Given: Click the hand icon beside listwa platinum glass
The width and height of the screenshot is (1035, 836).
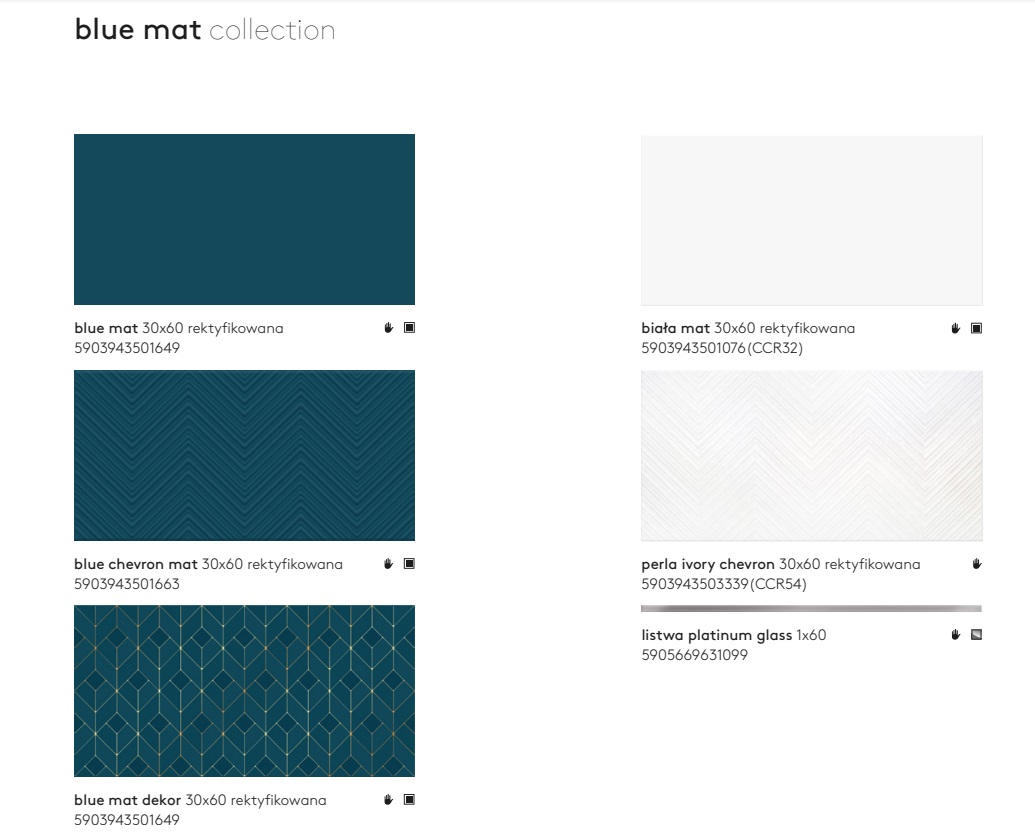Looking at the screenshot, I should [x=956, y=634].
